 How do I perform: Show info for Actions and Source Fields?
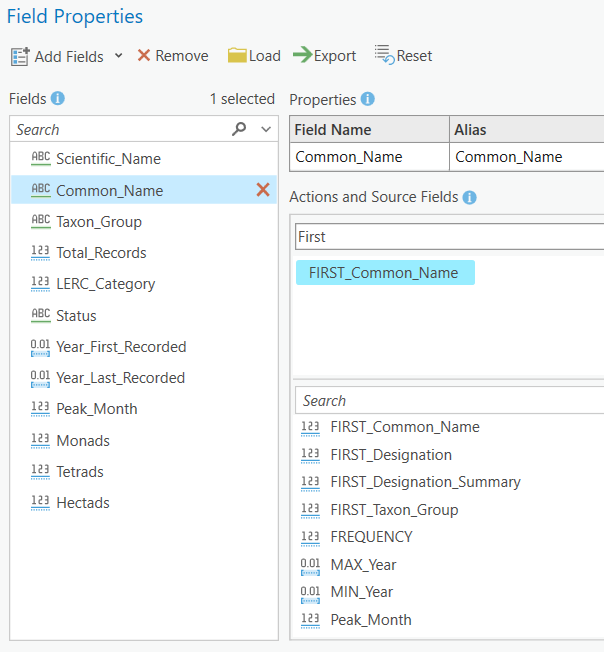coord(470,197)
